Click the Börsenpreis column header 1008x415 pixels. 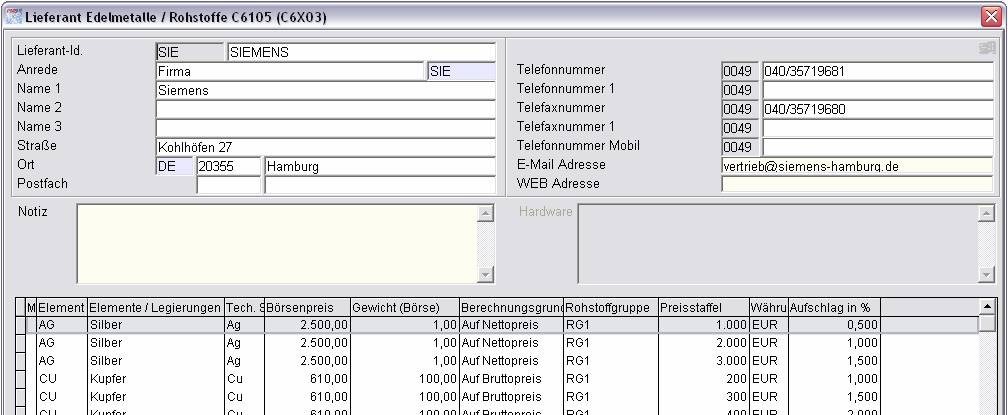307,307
